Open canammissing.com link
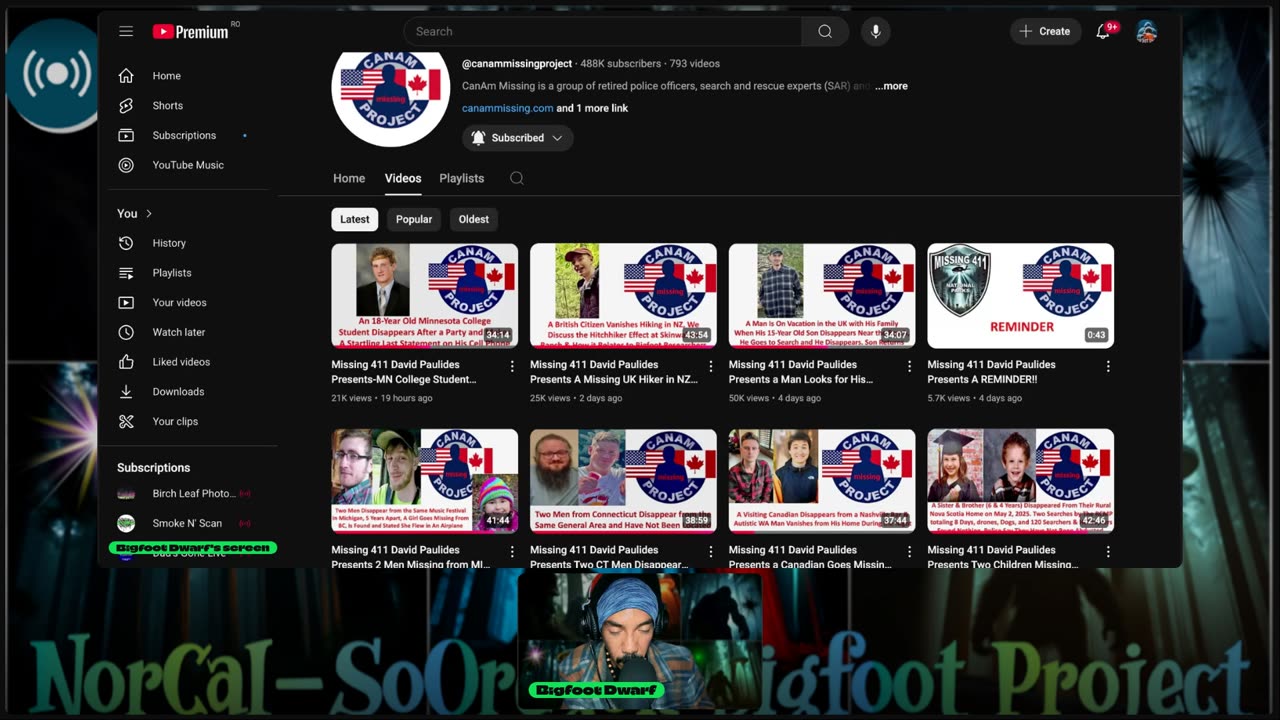The width and height of the screenshot is (1280, 720). [x=507, y=108]
